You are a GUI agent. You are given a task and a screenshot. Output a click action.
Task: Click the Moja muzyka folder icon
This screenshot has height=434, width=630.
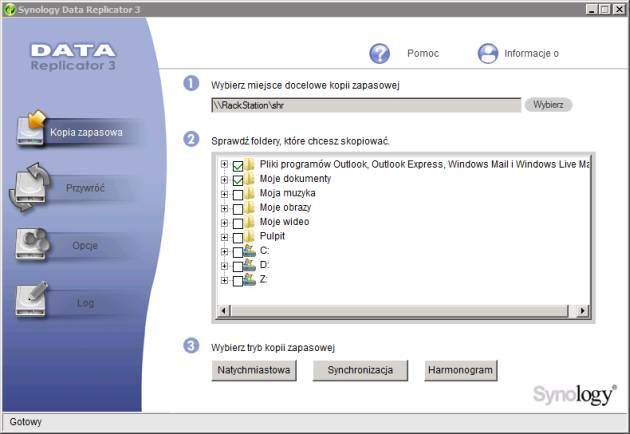click(x=250, y=193)
